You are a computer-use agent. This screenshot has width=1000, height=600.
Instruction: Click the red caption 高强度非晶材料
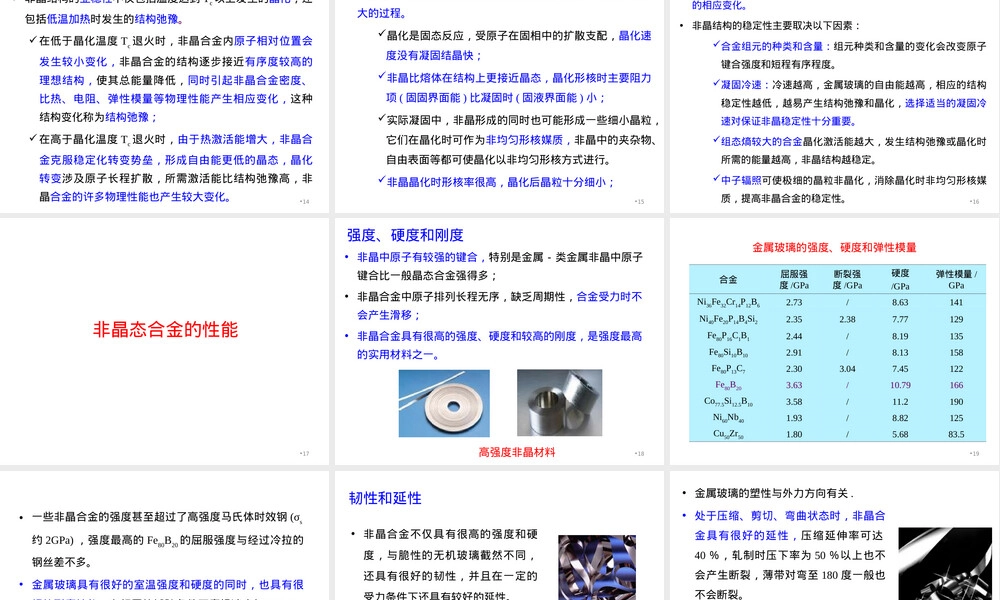click(x=517, y=452)
